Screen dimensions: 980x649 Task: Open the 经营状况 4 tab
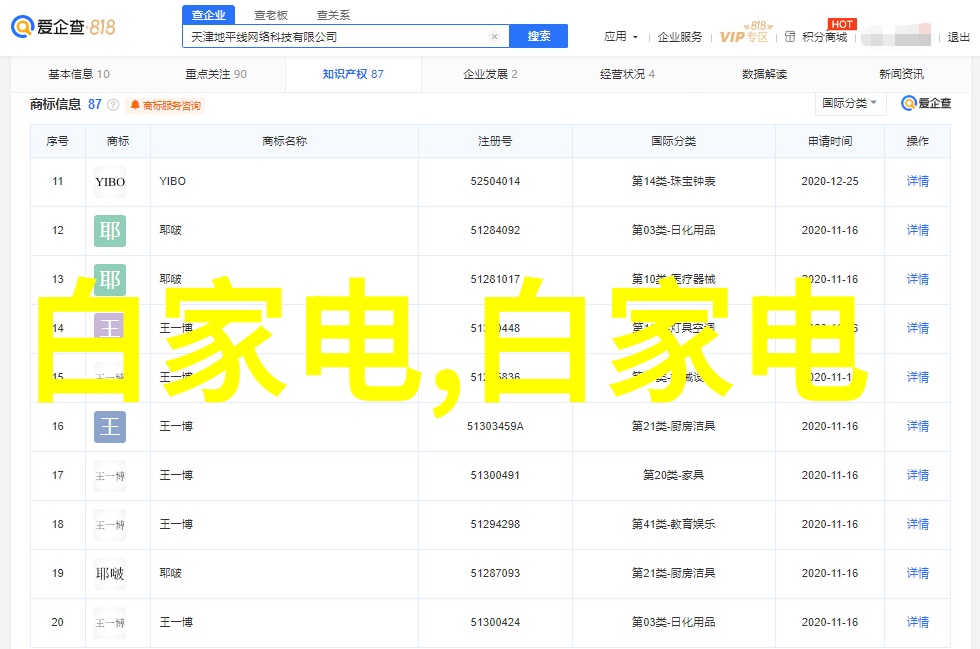(x=627, y=74)
